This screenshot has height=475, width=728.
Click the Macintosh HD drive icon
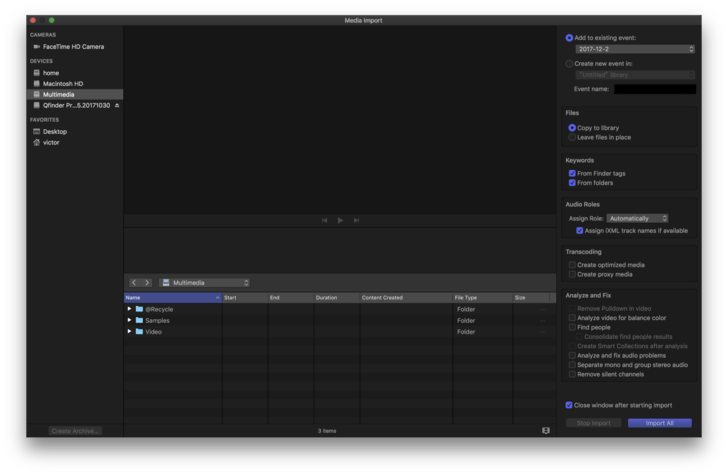(x=37, y=83)
